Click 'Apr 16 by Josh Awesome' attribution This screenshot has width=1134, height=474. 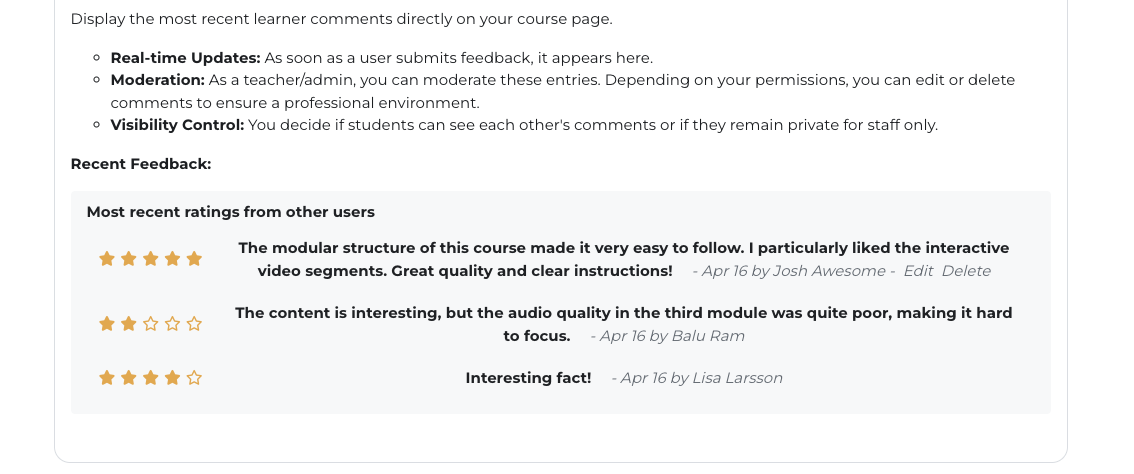793,271
